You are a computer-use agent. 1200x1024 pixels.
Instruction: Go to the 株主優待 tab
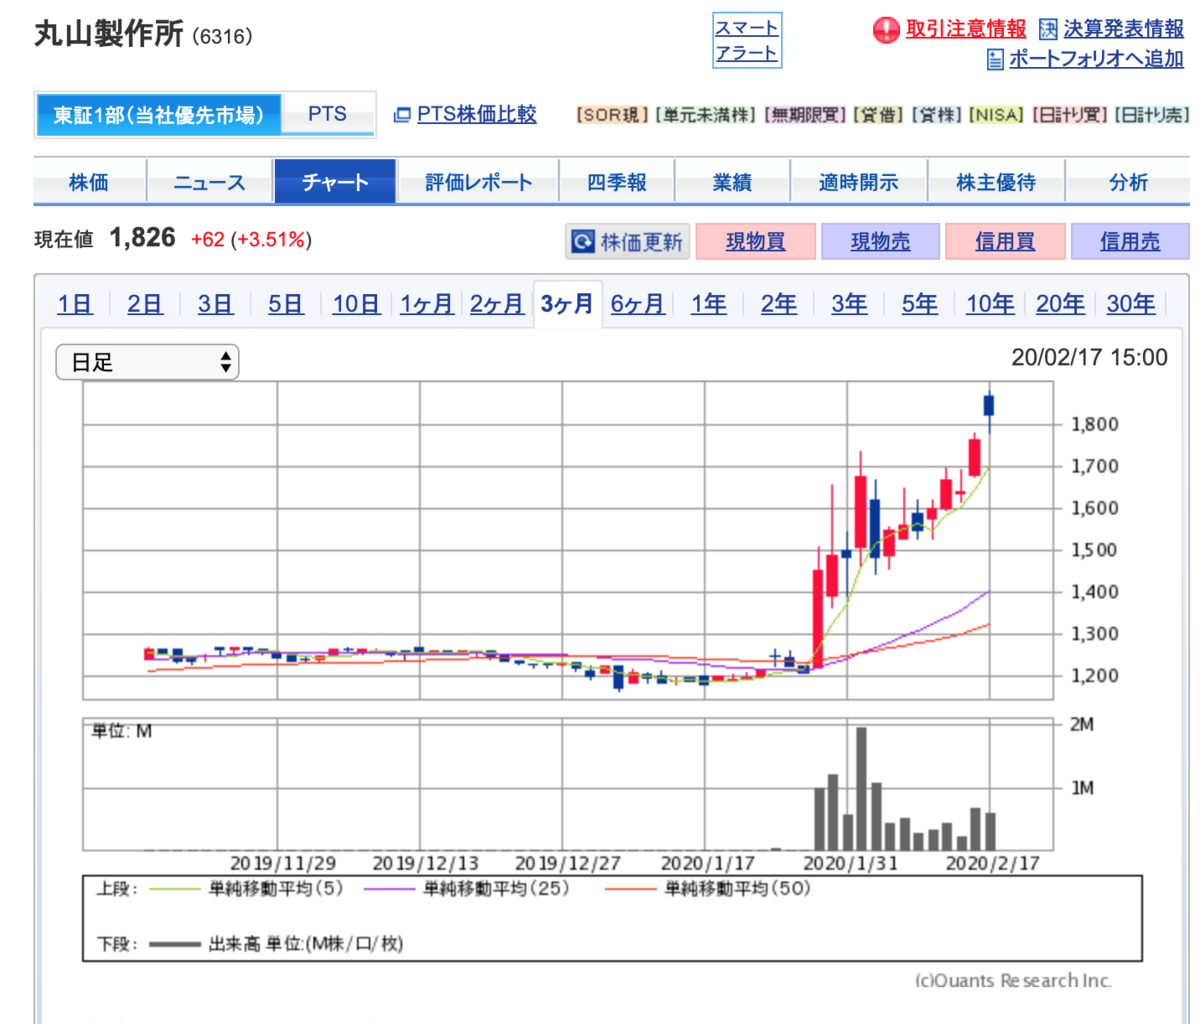coord(996,182)
